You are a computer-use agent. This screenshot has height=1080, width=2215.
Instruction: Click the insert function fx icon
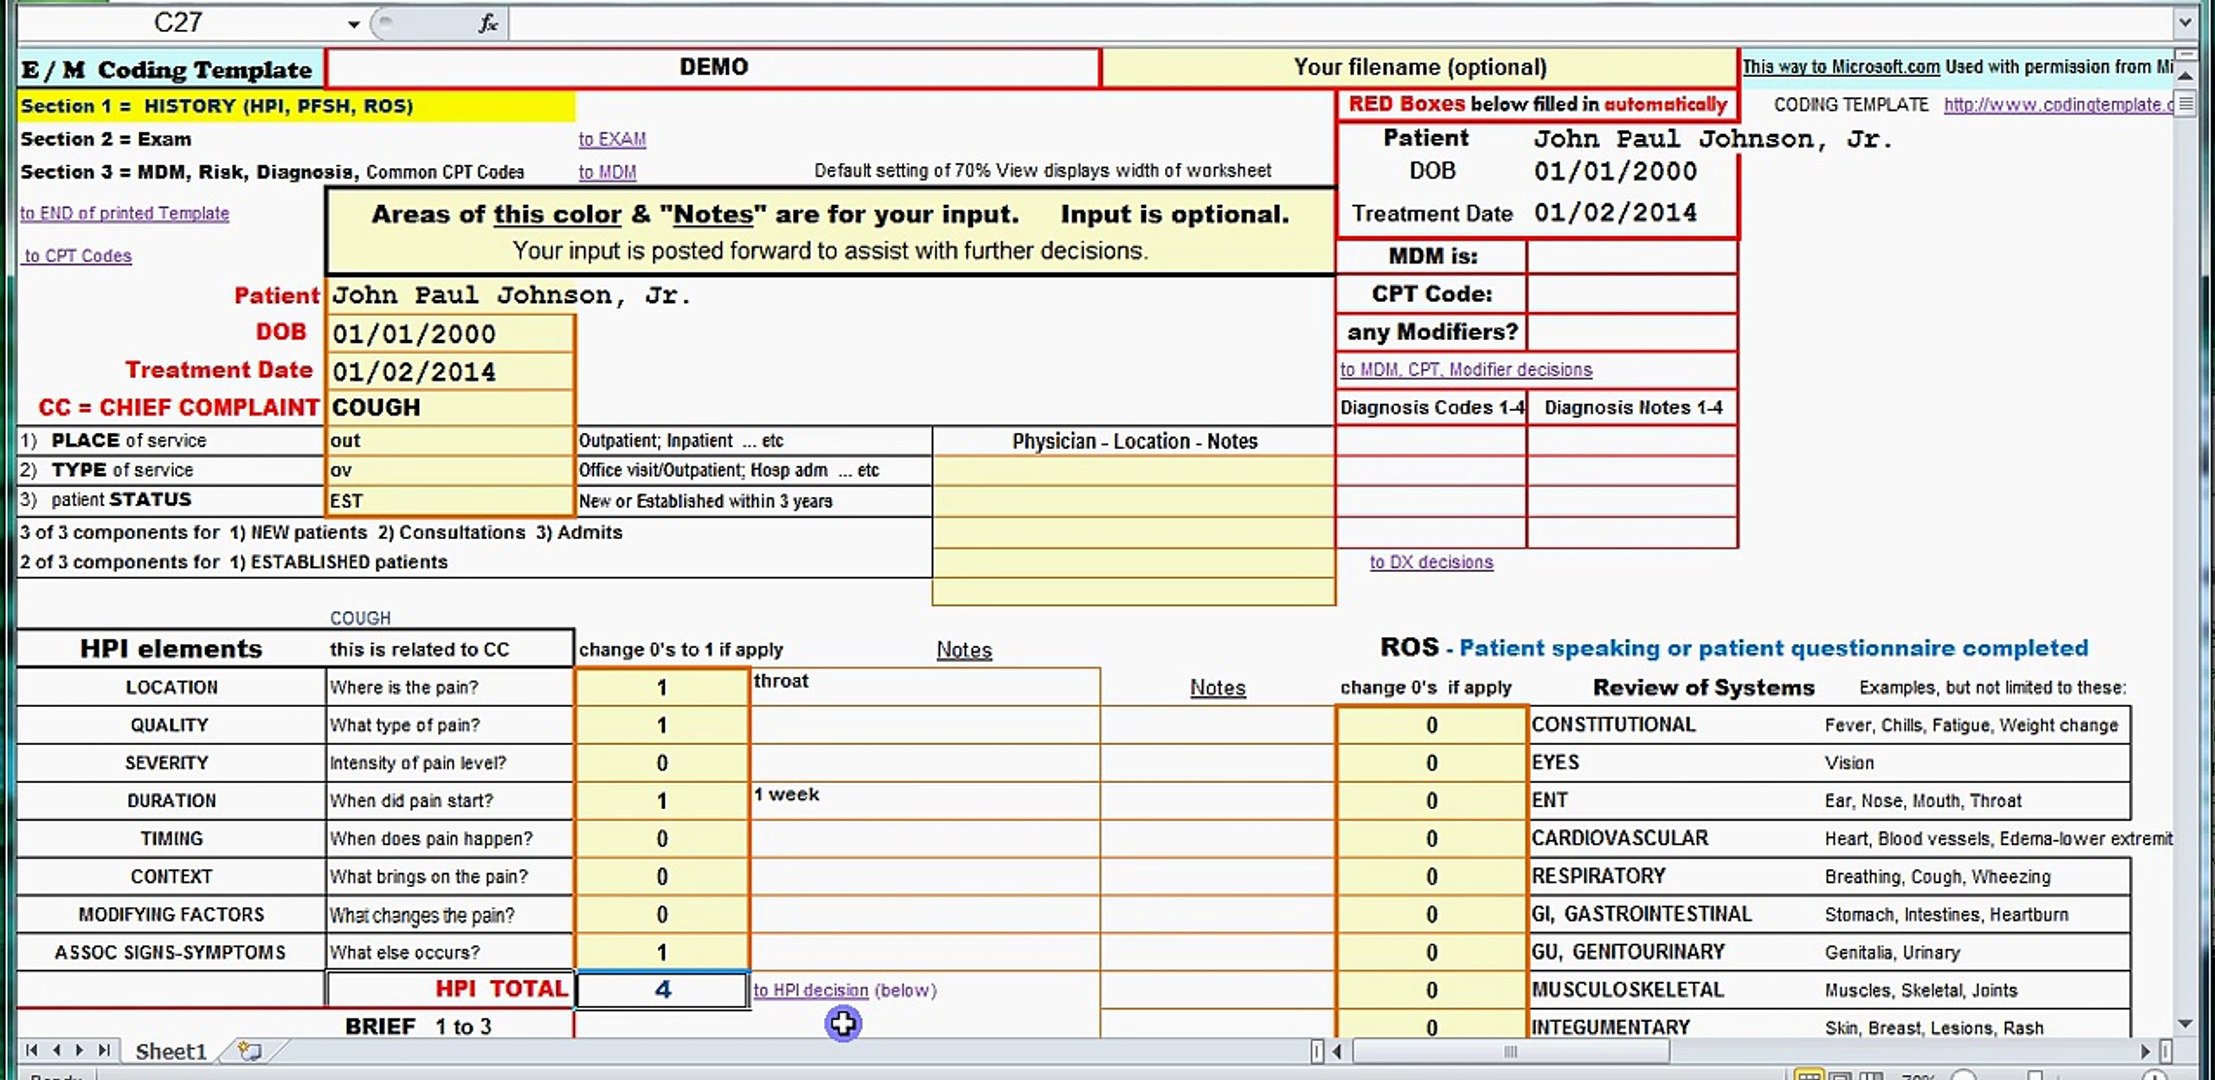click(488, 23)
